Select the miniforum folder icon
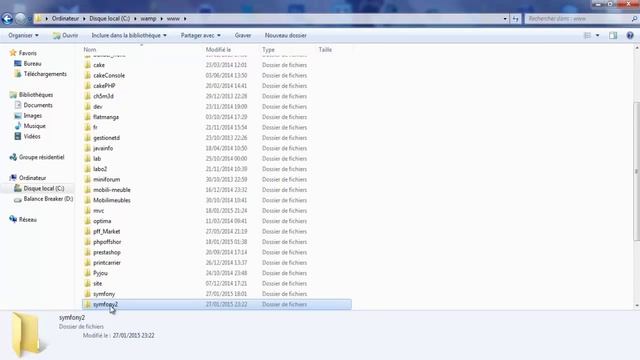Viewport: 640px width, 360px height. click(87, 180)
